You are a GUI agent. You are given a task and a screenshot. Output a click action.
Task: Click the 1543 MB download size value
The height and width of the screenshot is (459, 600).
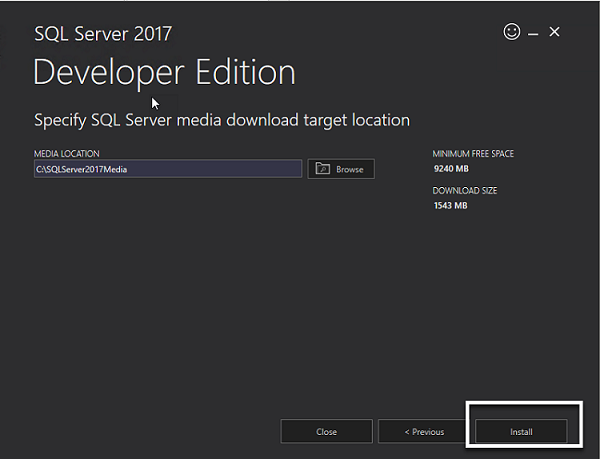click(450, 205)
